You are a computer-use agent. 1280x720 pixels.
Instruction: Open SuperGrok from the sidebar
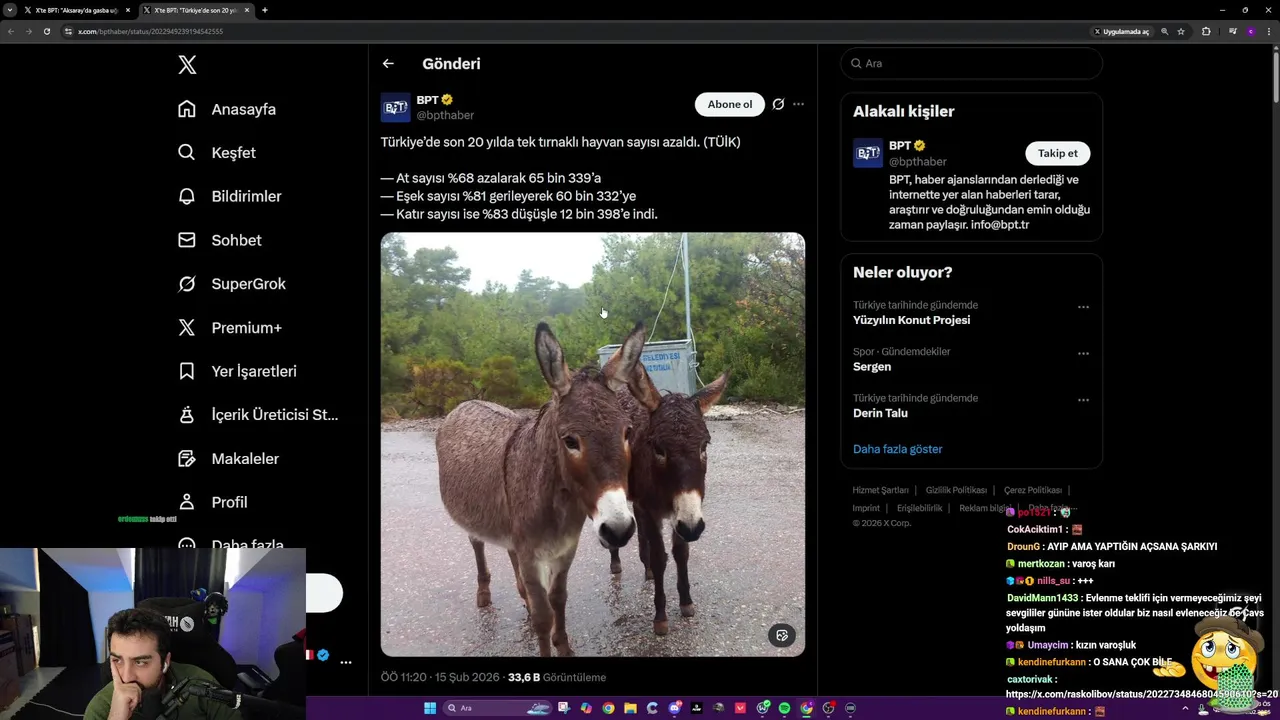232,284
